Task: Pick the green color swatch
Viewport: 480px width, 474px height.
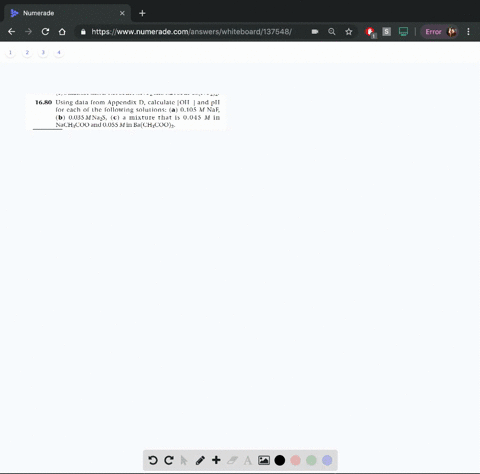Action: 311,460
